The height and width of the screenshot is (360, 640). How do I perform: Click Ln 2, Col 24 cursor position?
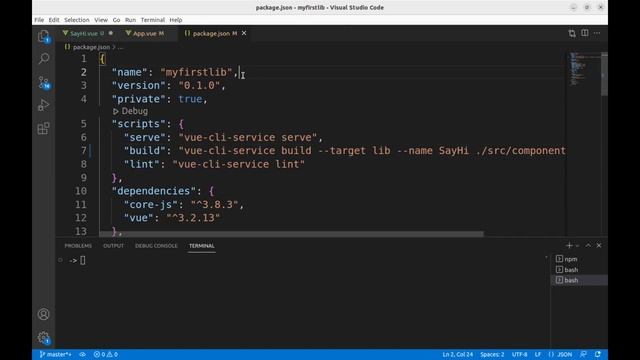tap(458, 354)
